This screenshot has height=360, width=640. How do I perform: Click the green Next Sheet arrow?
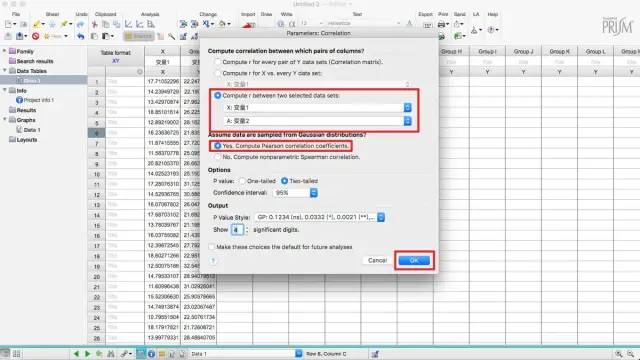click(x=87, y=354)
